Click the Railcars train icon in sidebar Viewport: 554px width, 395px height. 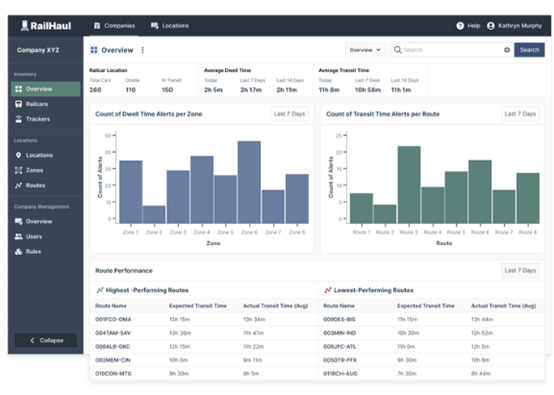coord(18,104)
